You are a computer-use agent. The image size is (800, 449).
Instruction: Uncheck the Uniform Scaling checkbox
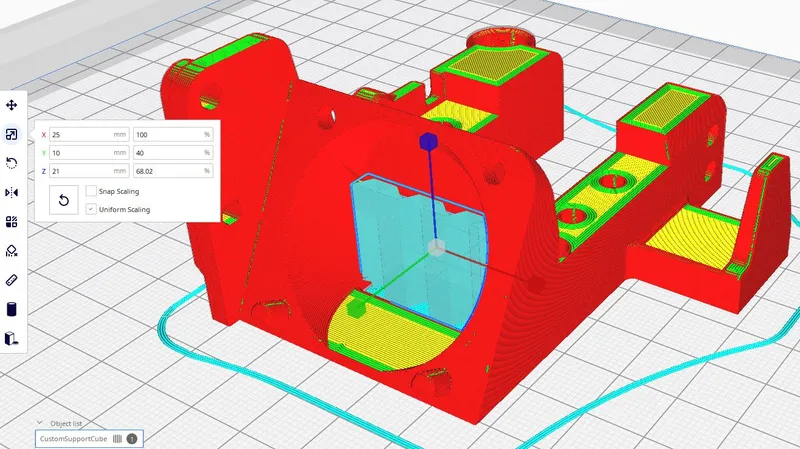(92, 209)
